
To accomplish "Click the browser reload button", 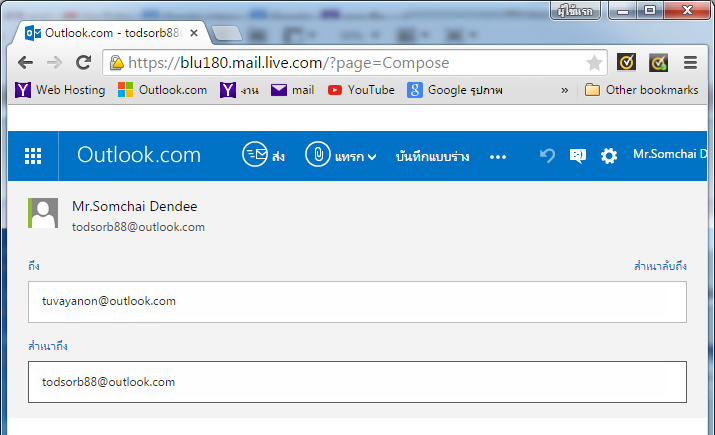I will pyautogui.click(x=84, y=62).
